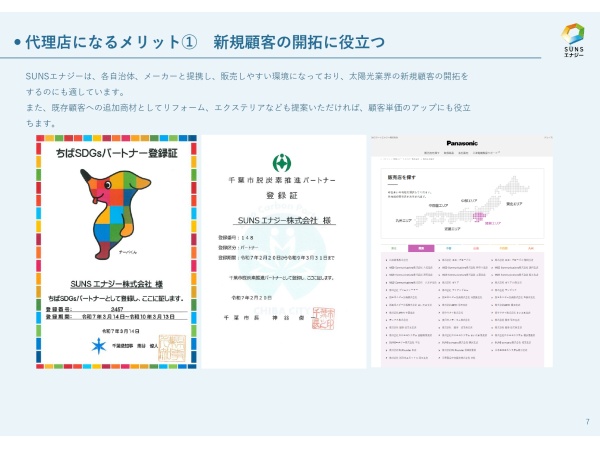This screenshot has width=600, height=450.
Task: Open the first region tab left of purple tab
Action: (x=393, y=247)
